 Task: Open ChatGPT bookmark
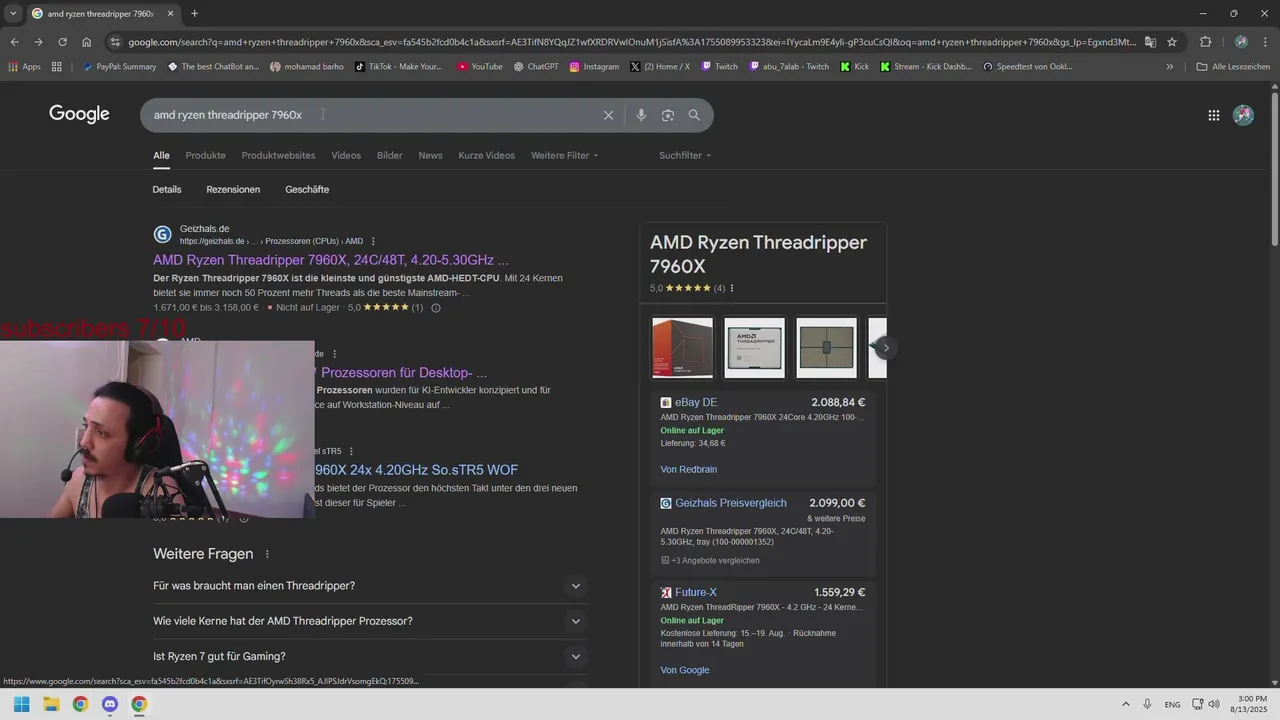536,67
